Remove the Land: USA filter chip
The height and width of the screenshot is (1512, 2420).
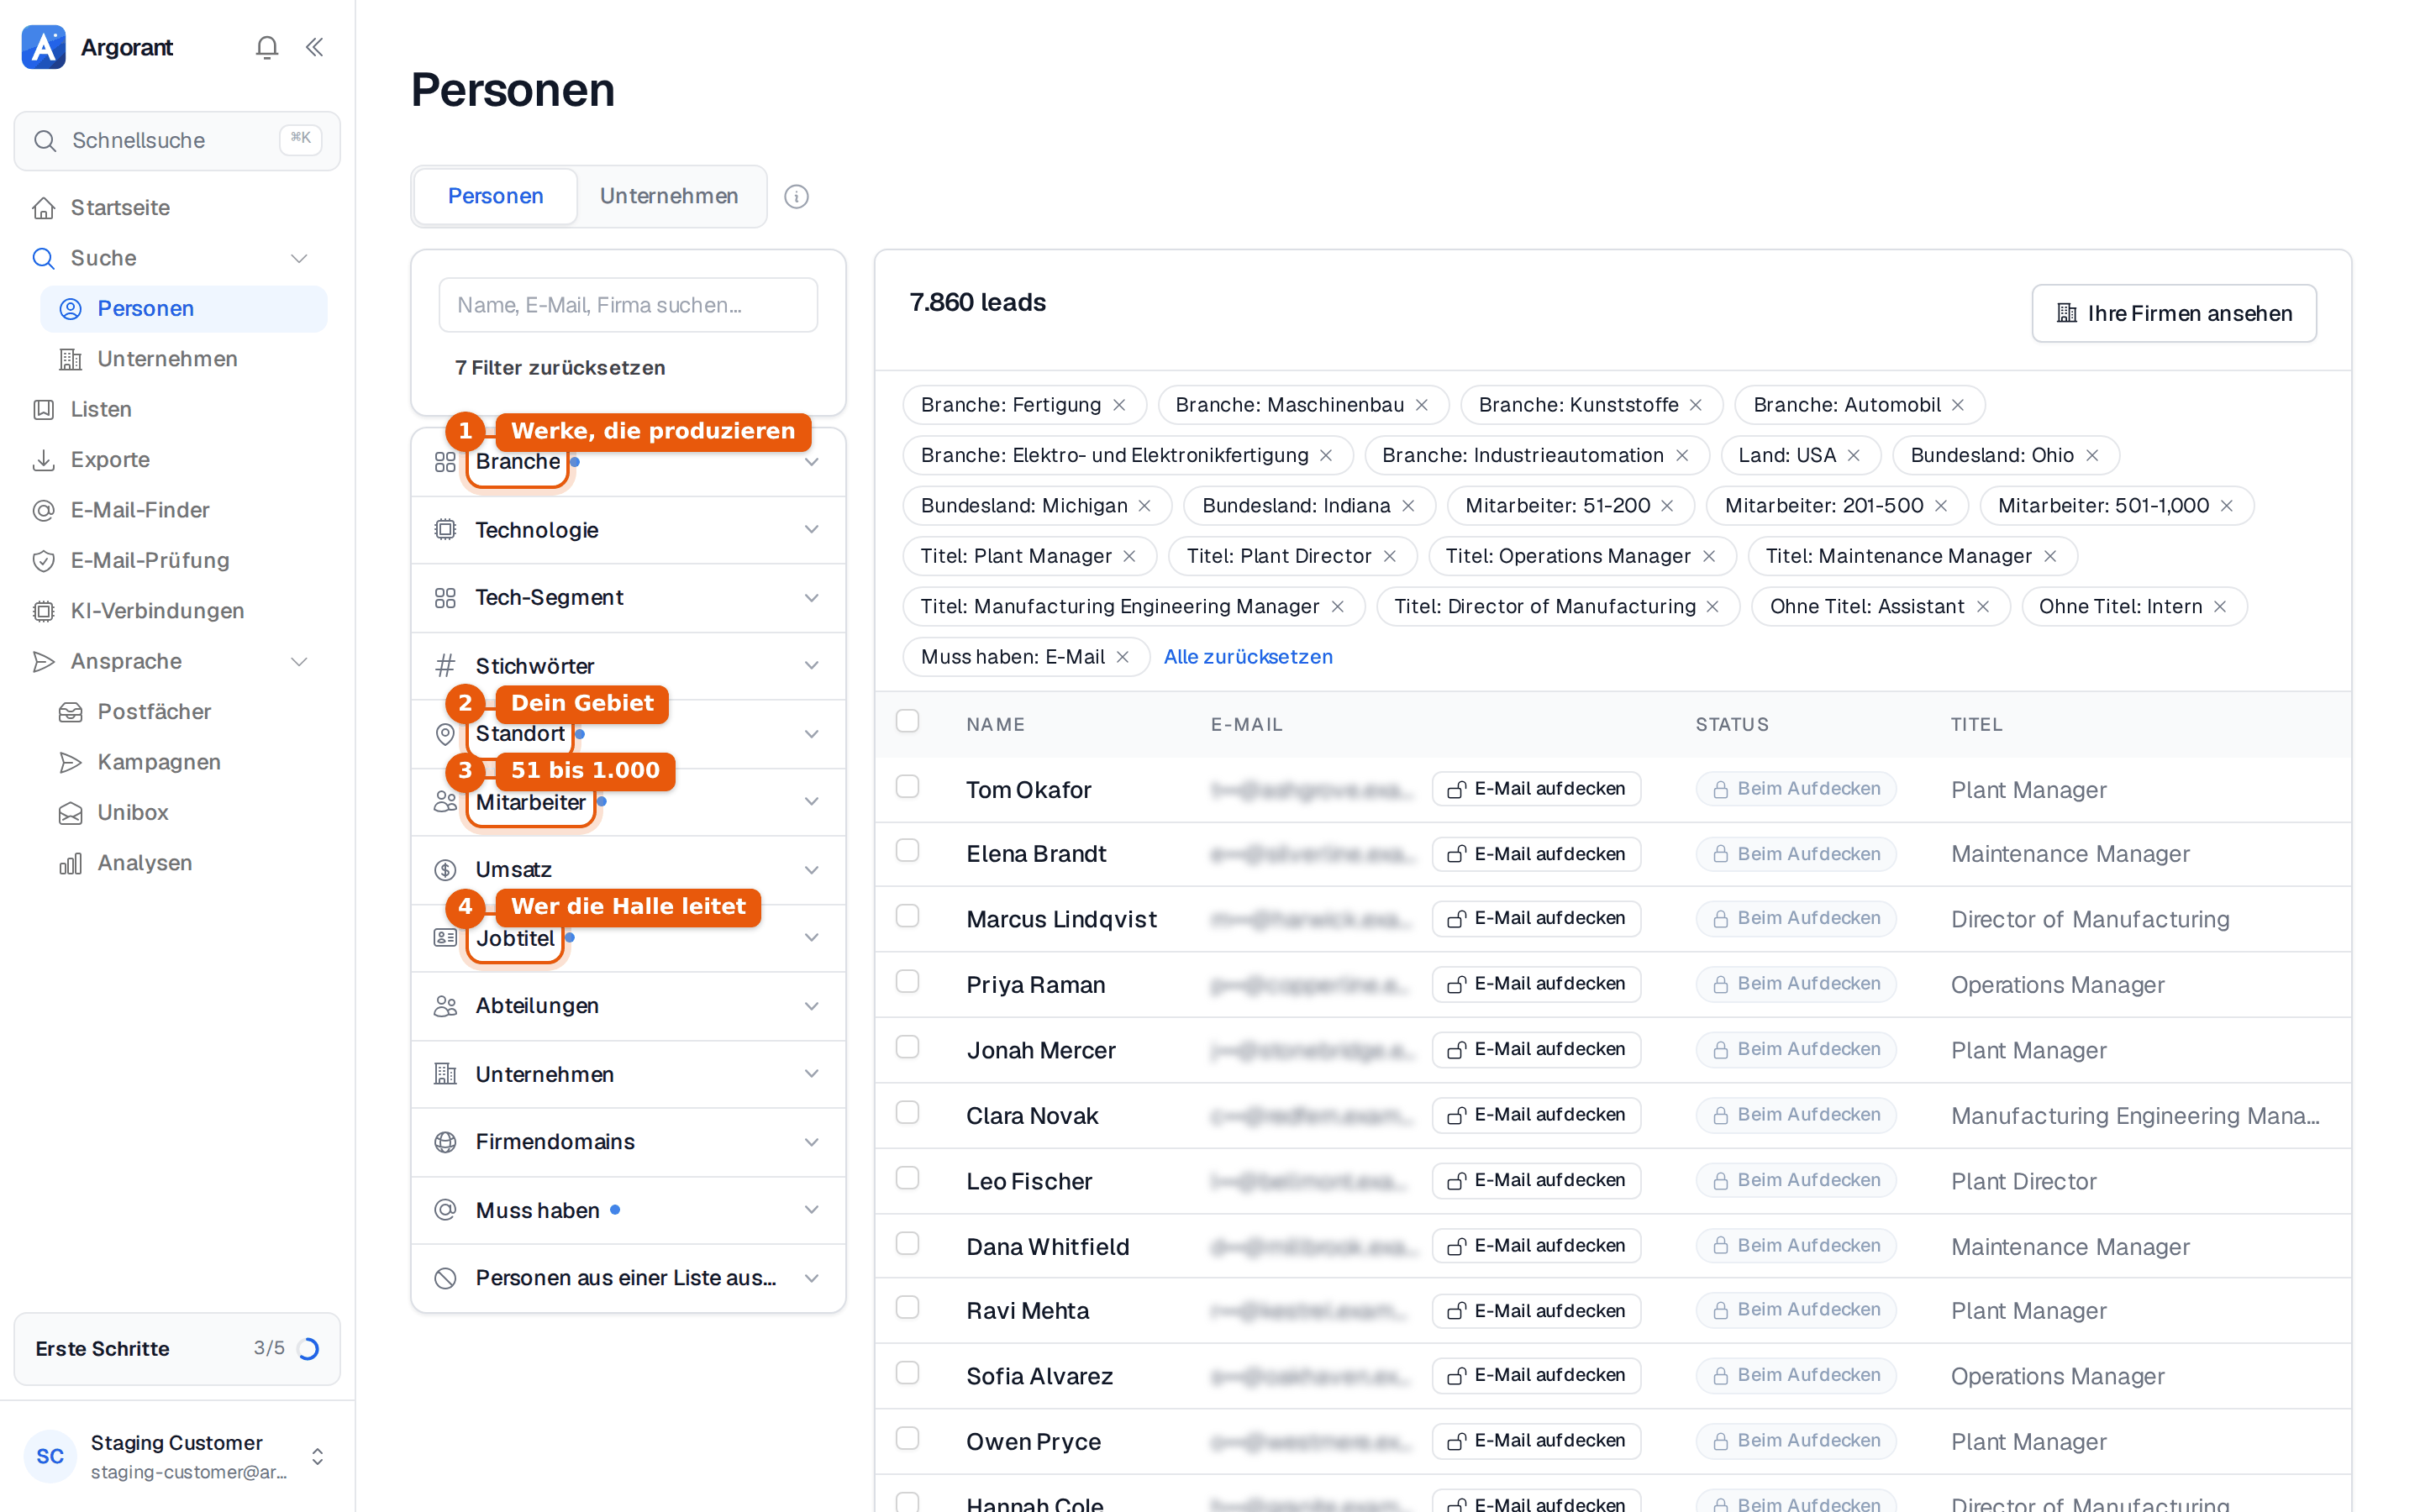1853,455
